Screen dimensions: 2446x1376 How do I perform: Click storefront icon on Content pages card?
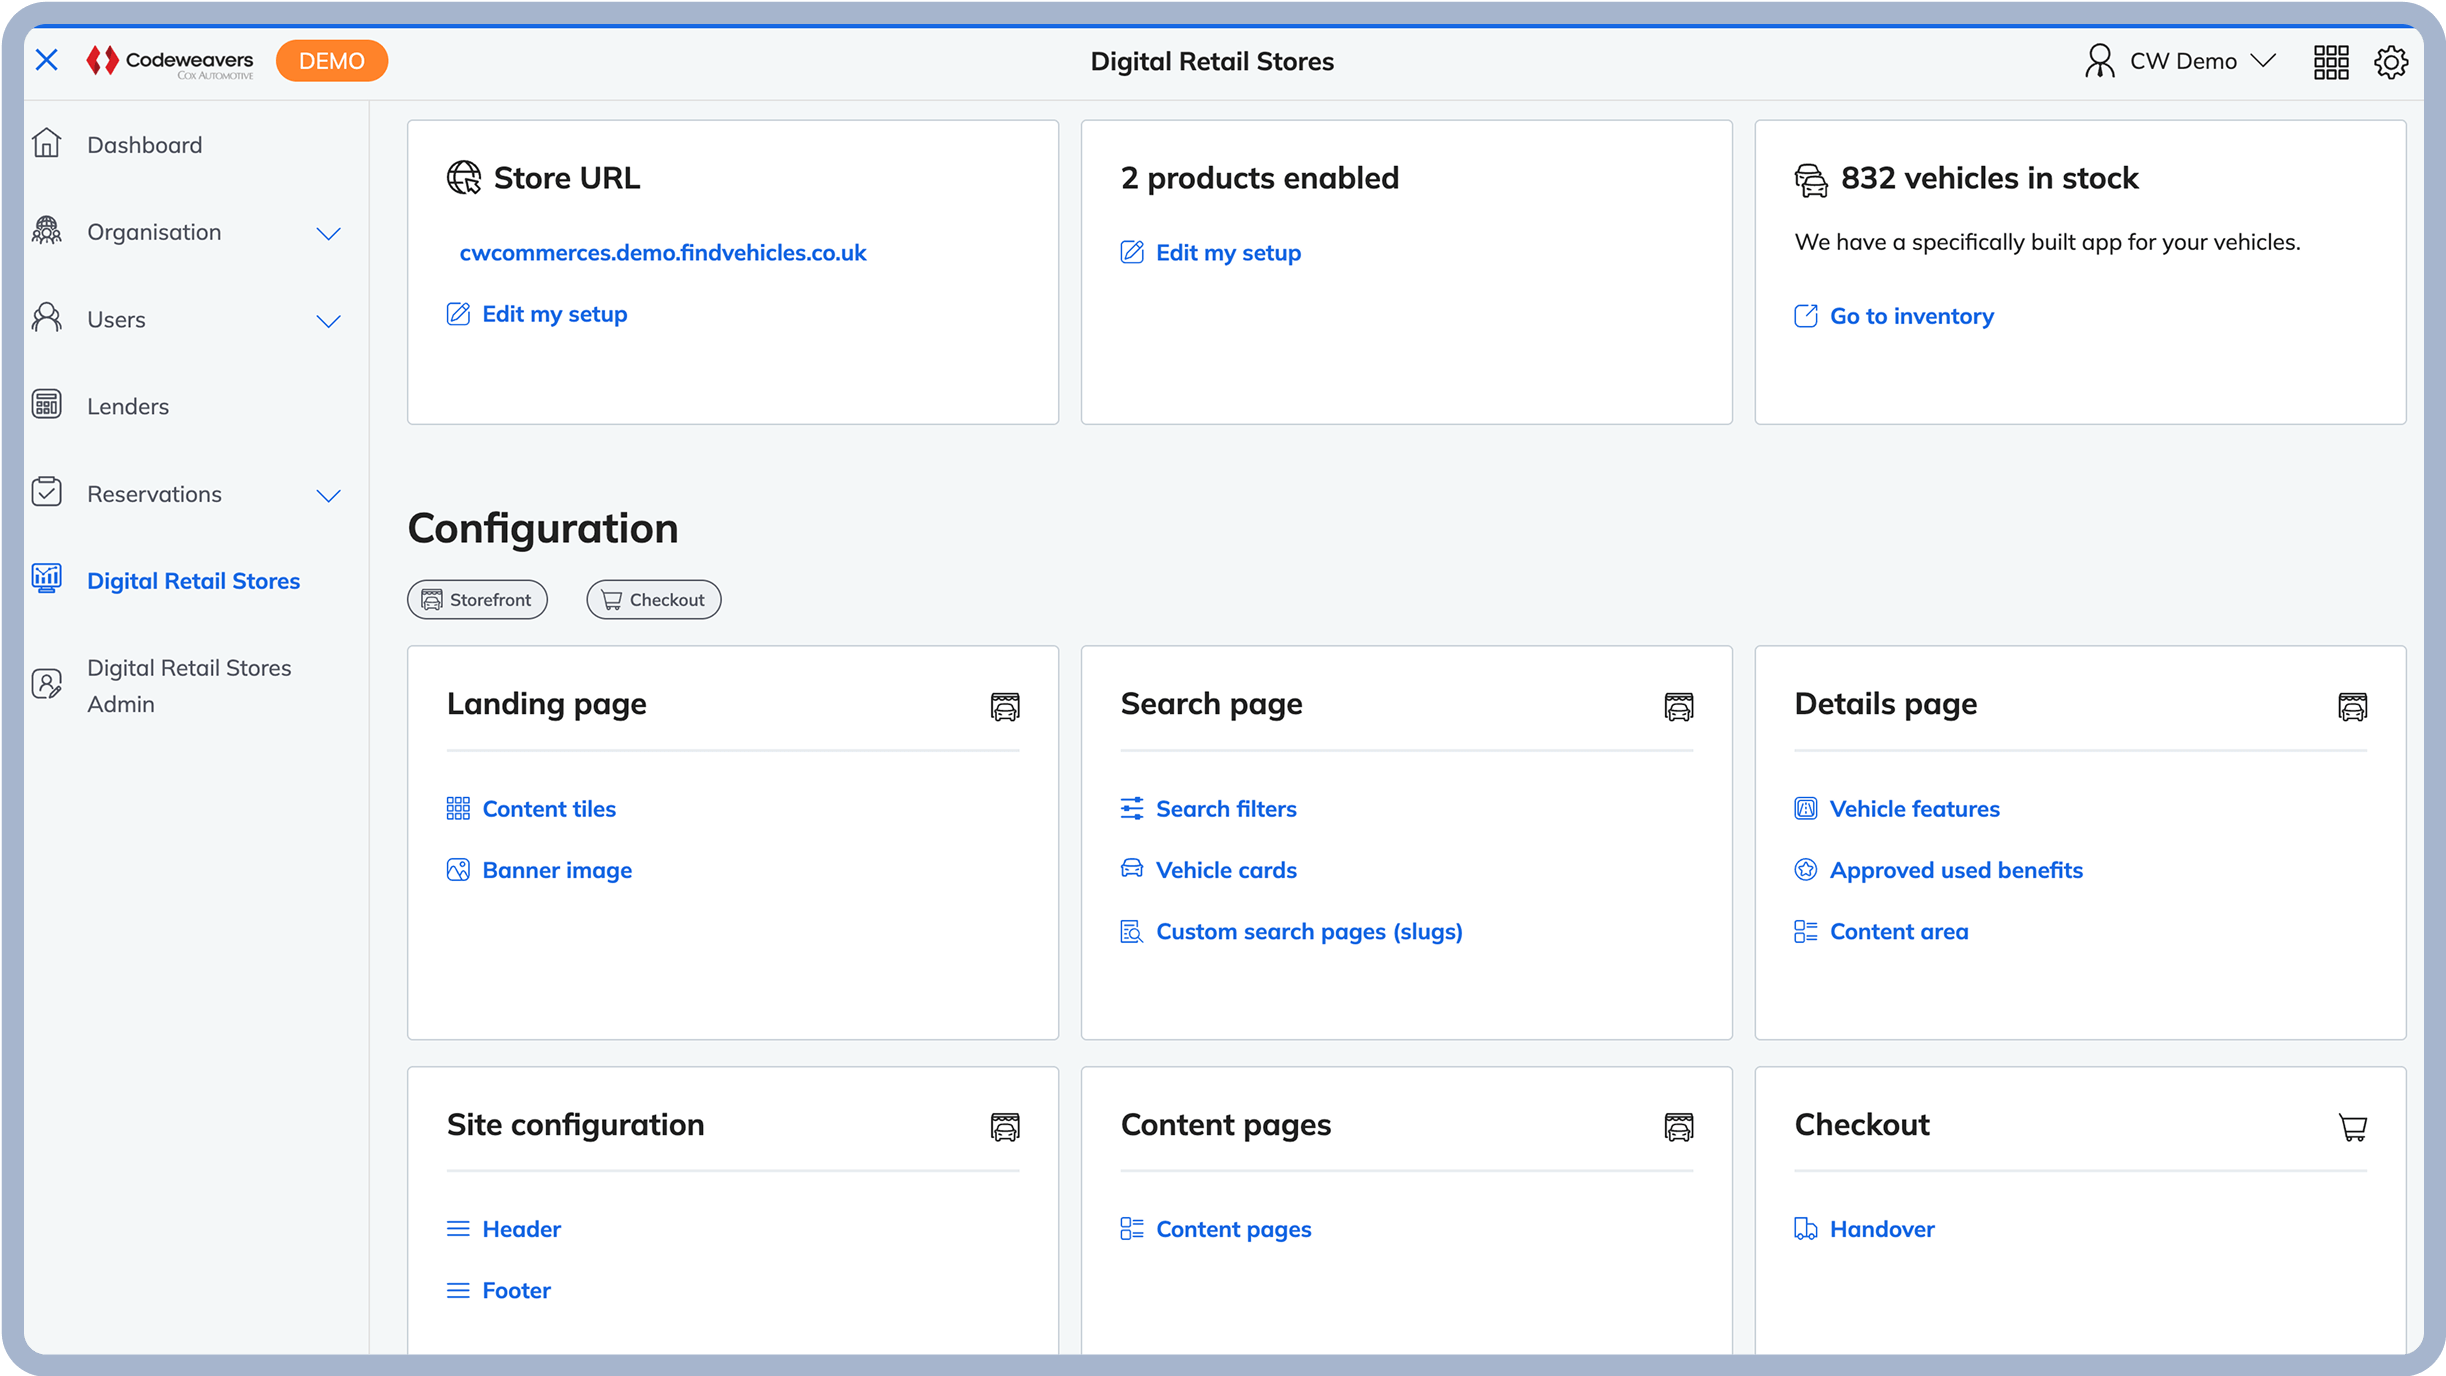click(x=1679, y=1127)
